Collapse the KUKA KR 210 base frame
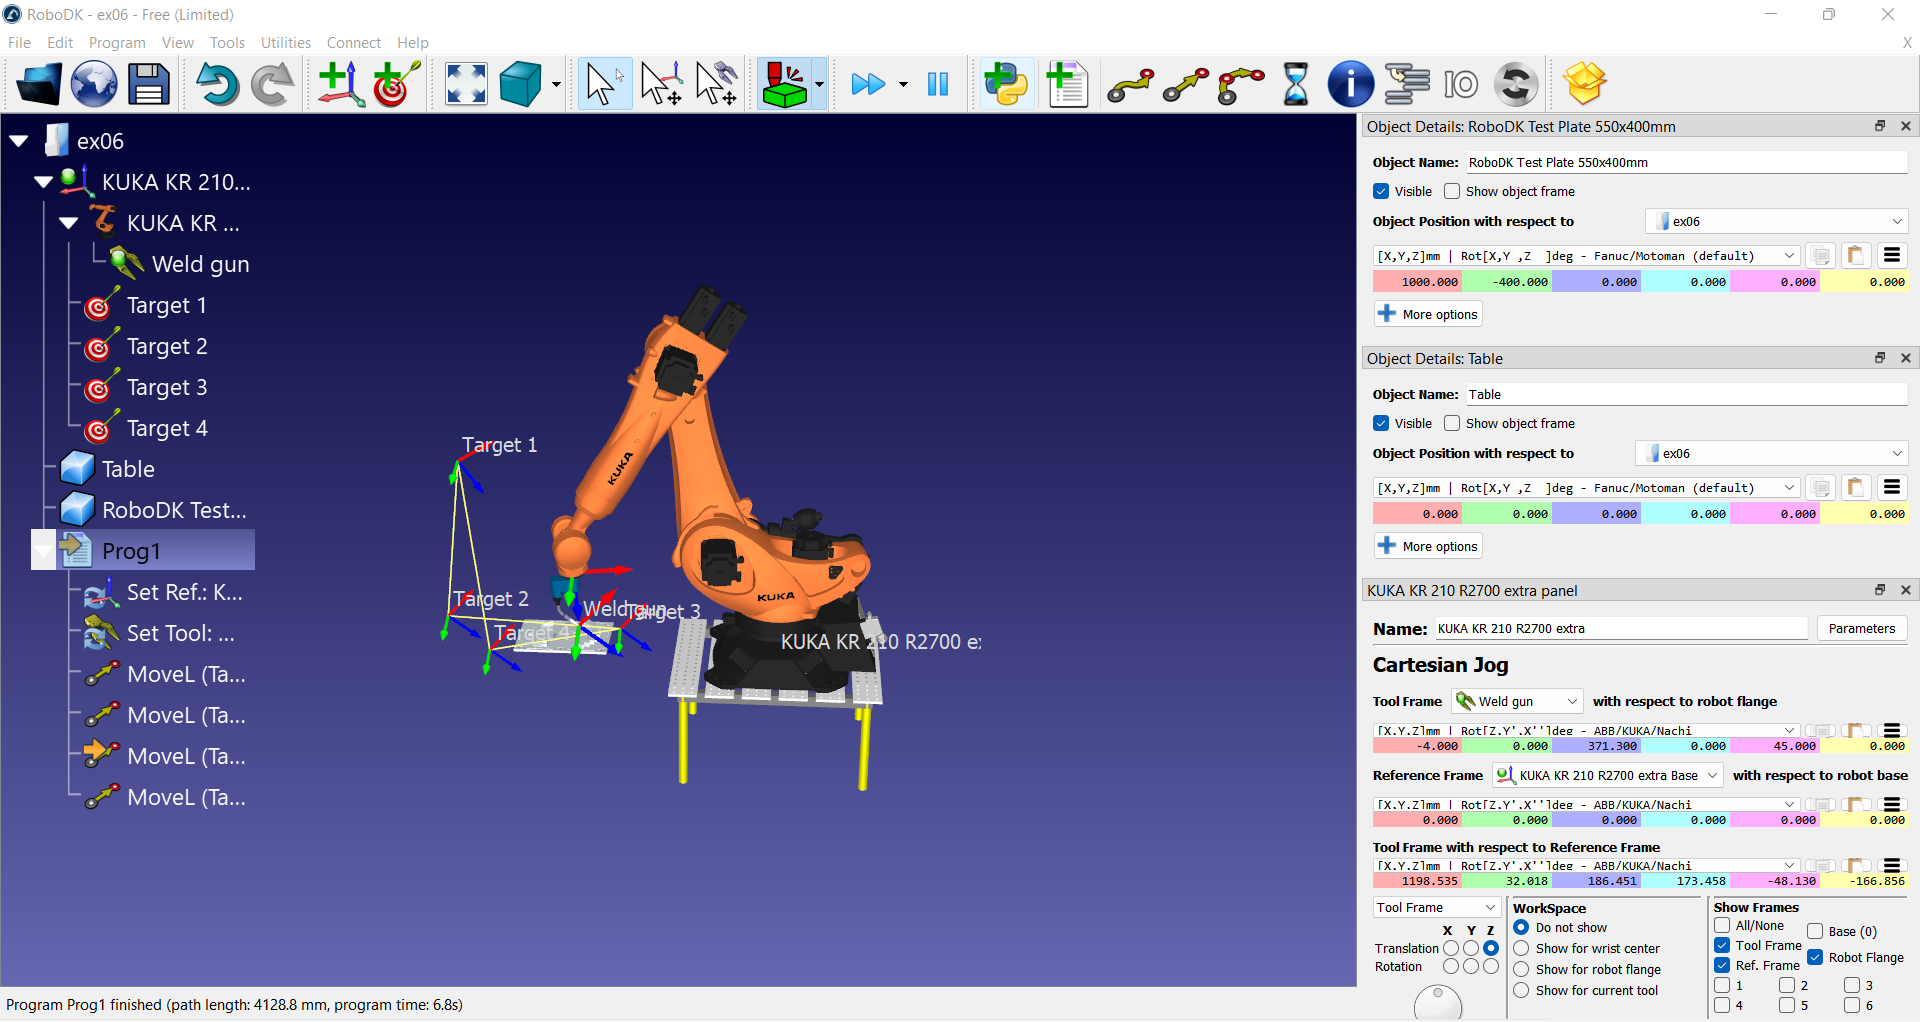 (43, 182)
